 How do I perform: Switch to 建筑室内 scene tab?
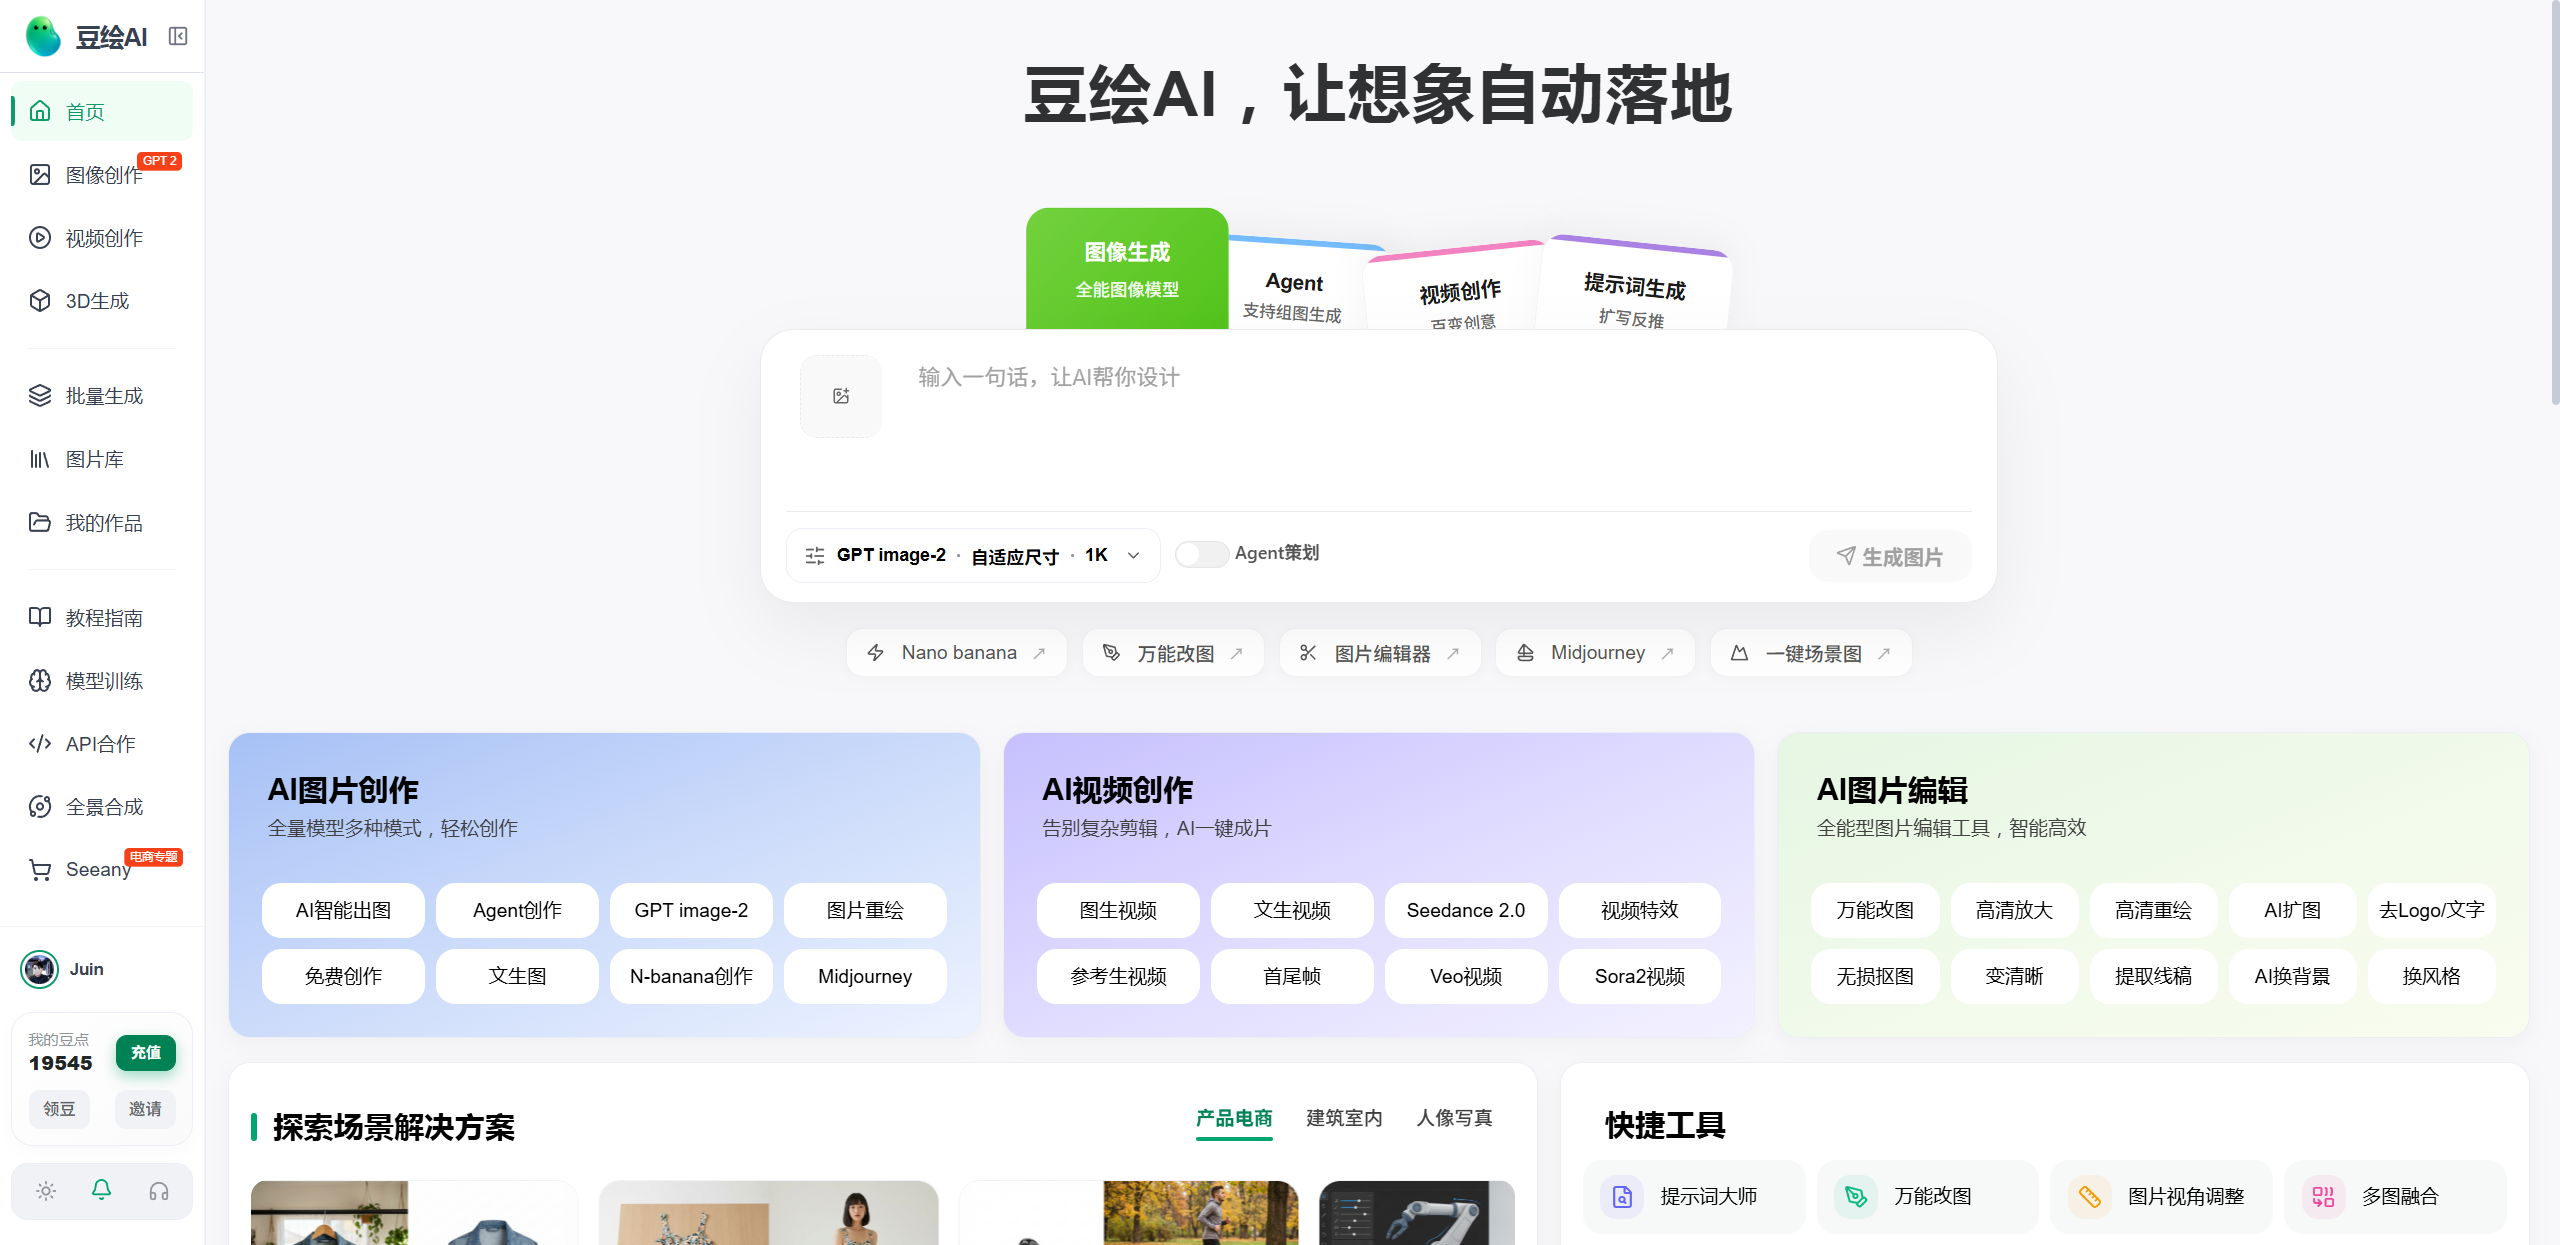coord(1344,1118)
